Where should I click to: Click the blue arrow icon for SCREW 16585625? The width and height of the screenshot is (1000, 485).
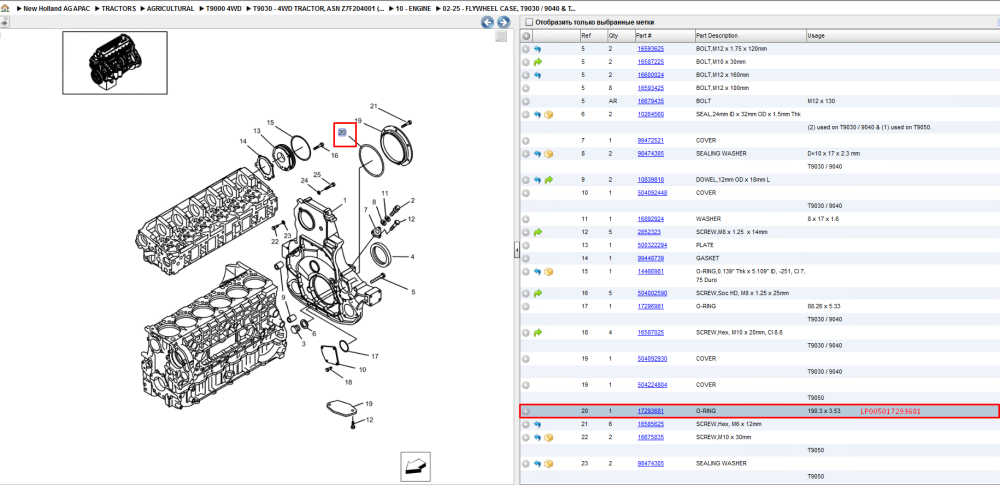click(537, 424)
